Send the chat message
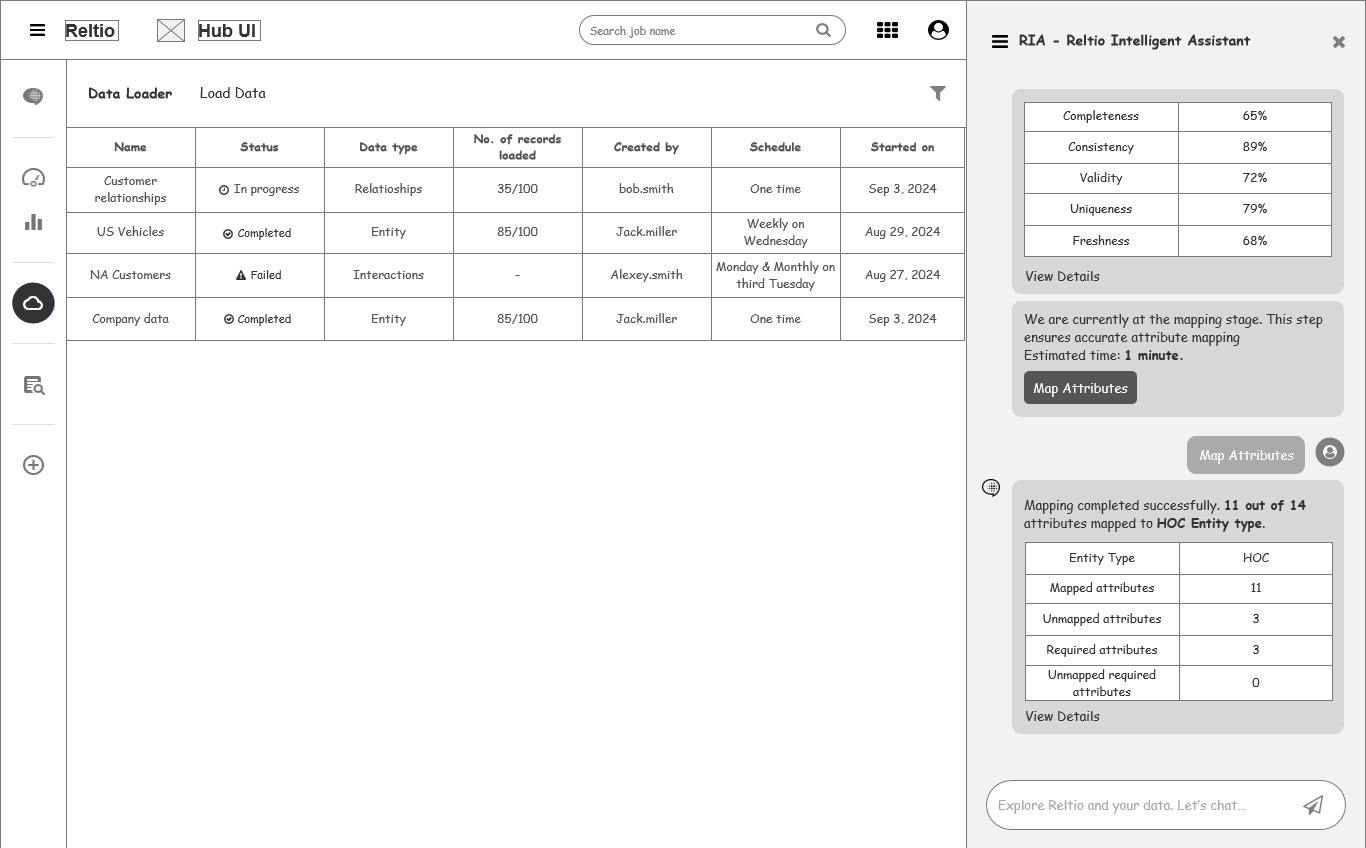Screen dimensions: 1366x848 pyautogui.click(x=1313, y=805)
